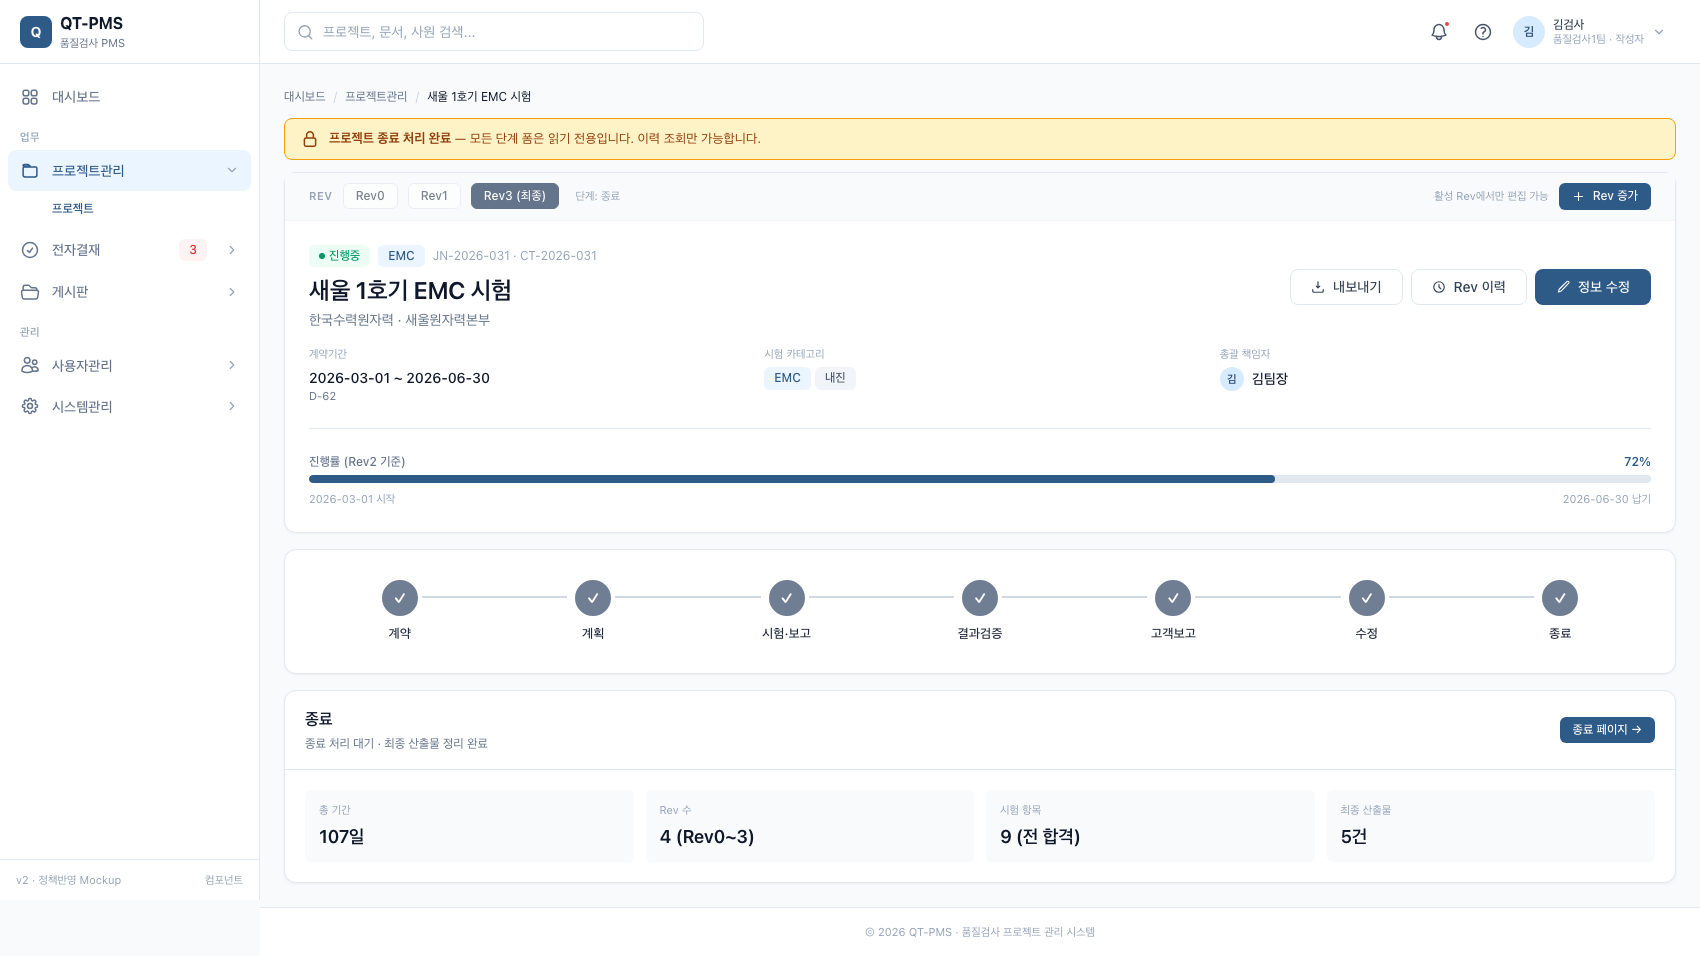Click the 72% progress bar
This screenshot has width=1700, height=956.
click(x=980, y=479)
